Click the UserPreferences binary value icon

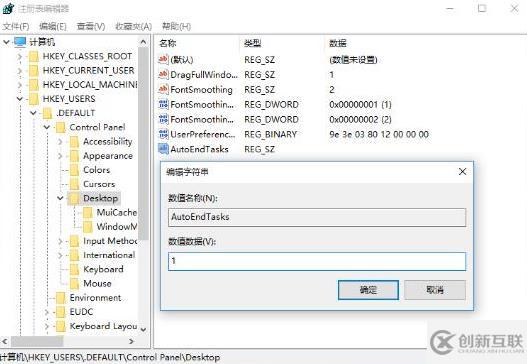[x=163, y=134]
